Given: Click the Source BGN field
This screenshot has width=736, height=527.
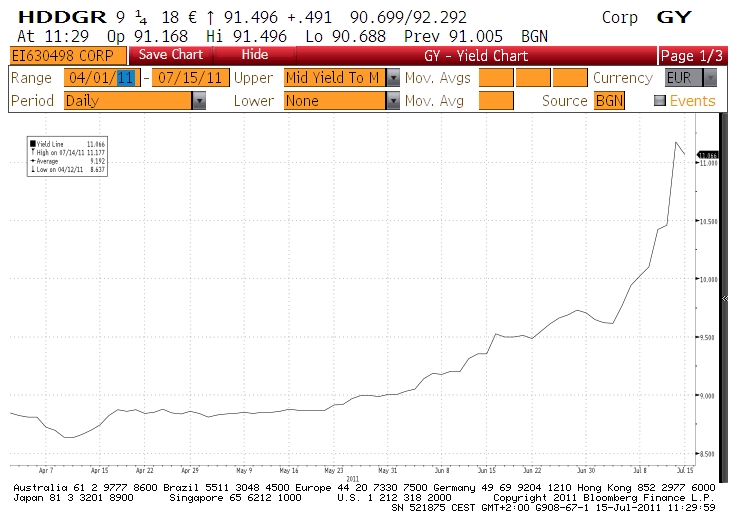Looking at the screenshot, I should (608, 101).
